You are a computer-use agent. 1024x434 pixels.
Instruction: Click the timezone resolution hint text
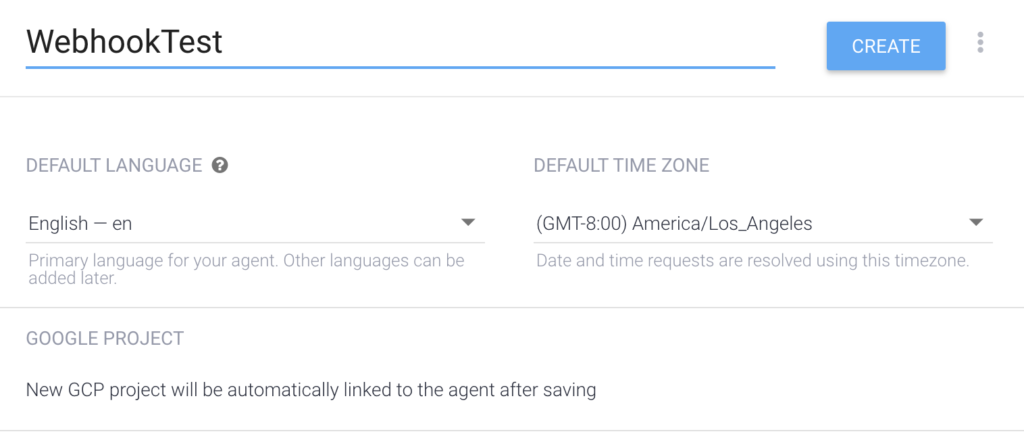point(752,261)
